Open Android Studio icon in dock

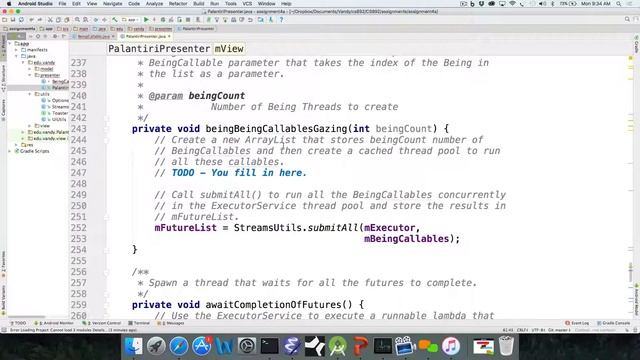tap(338, 346)
